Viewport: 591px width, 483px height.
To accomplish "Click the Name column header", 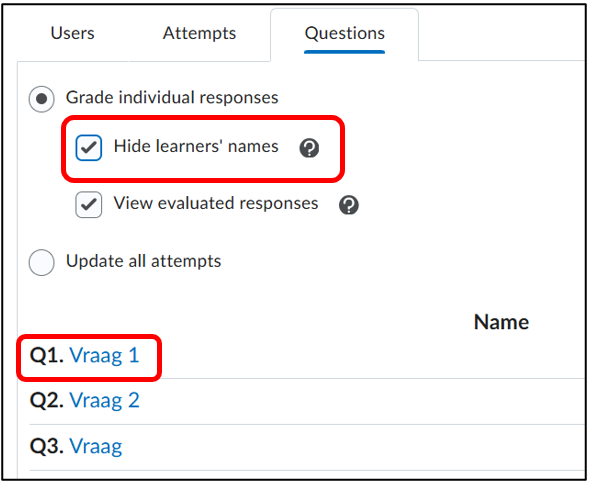I will [x=501, y=322].
